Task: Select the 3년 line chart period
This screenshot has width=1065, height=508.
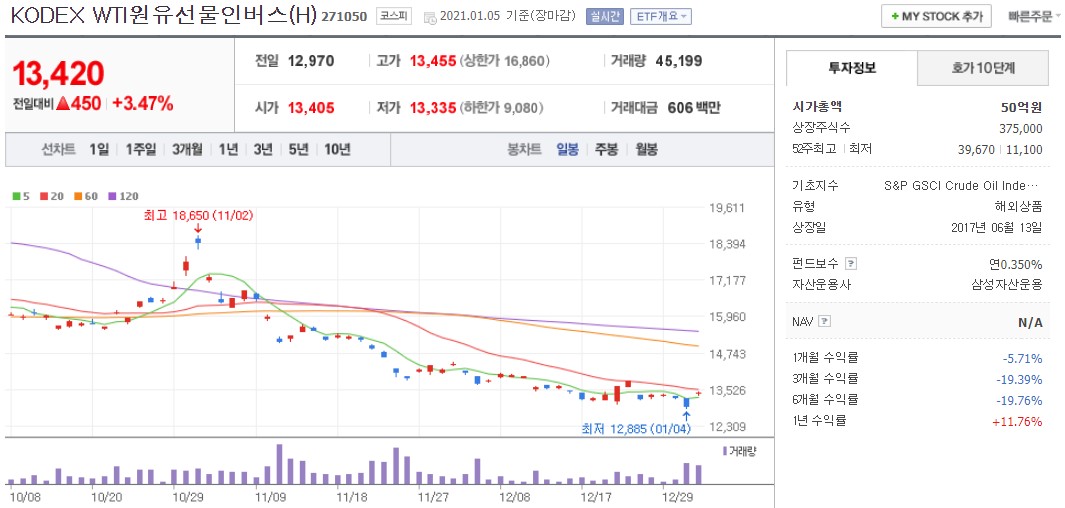Action: click(263, 149)
